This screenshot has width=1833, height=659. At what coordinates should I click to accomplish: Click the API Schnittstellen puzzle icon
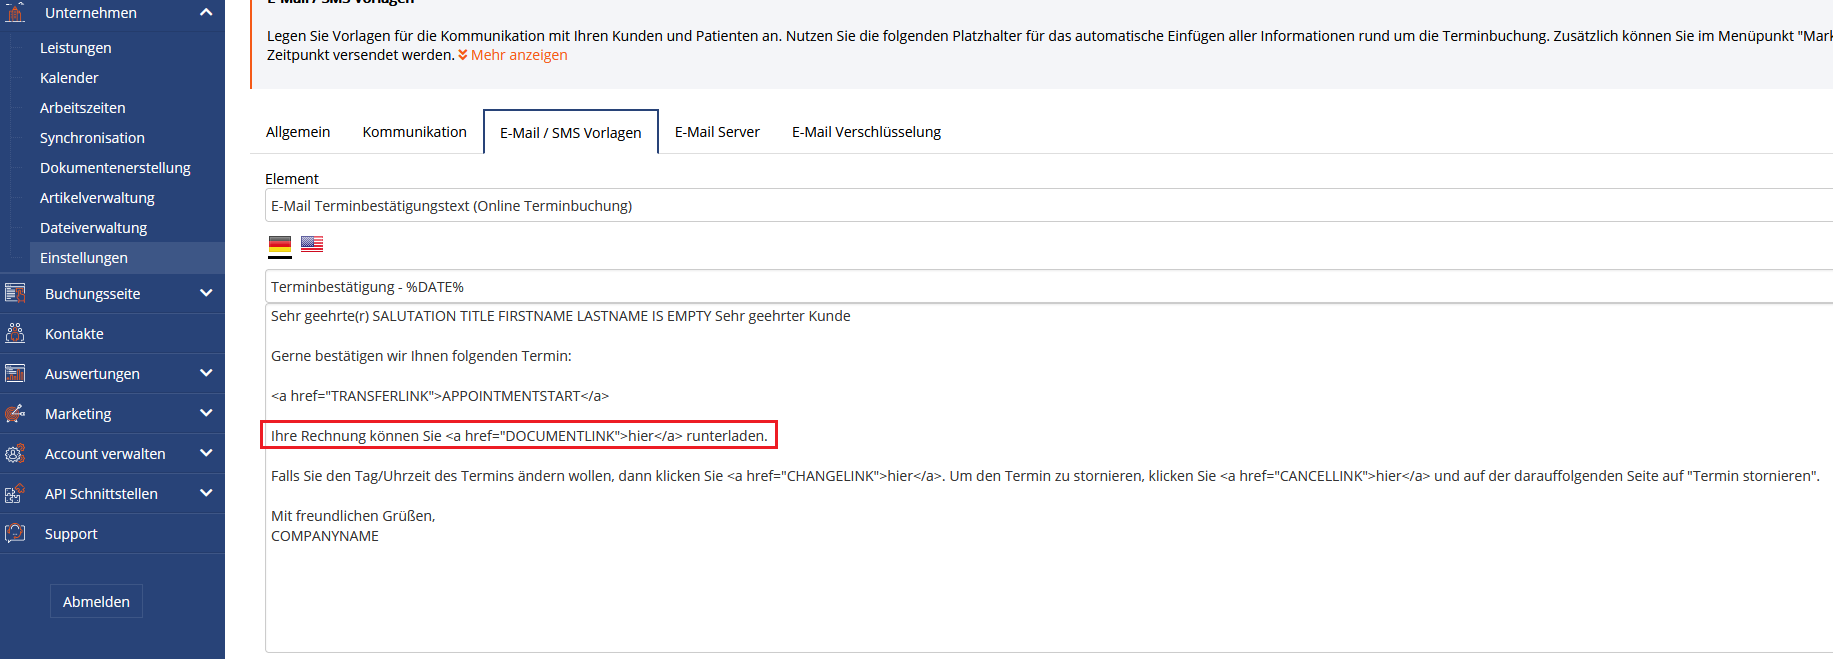15,493
